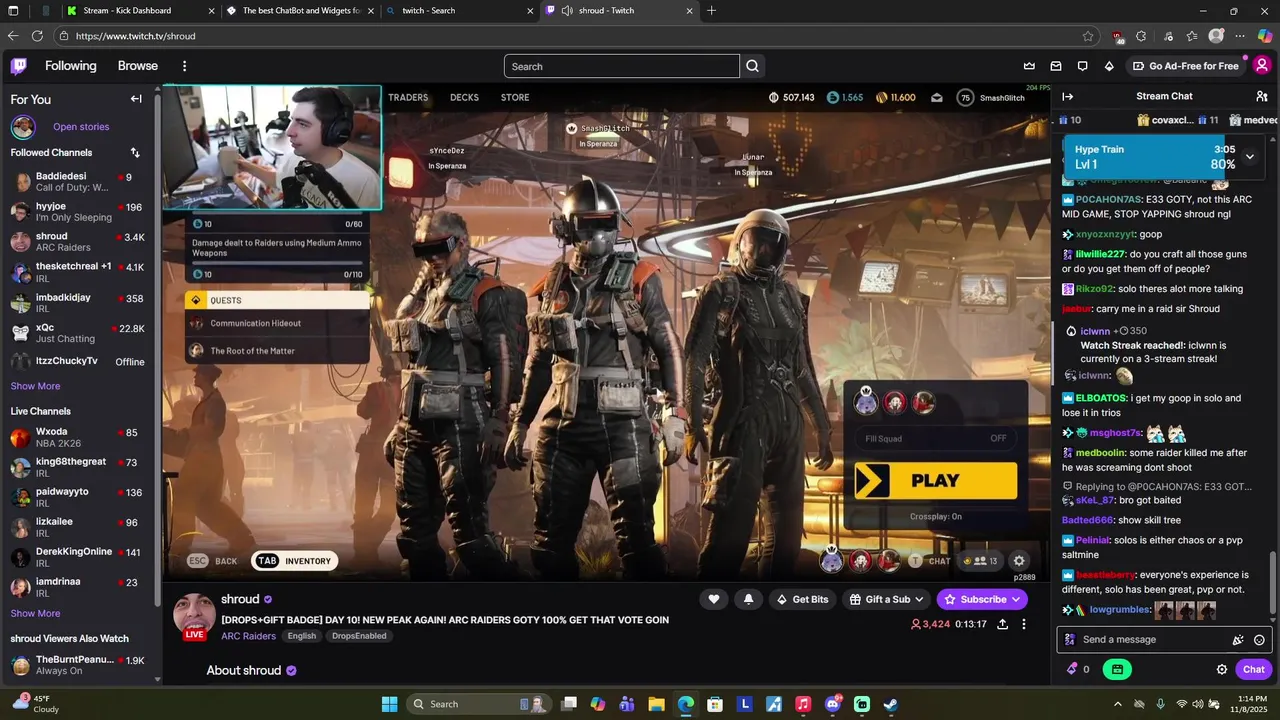Click the username ELBOATOS in chat
Screen dimensions: 1280x720
(x=1101, y=398)
